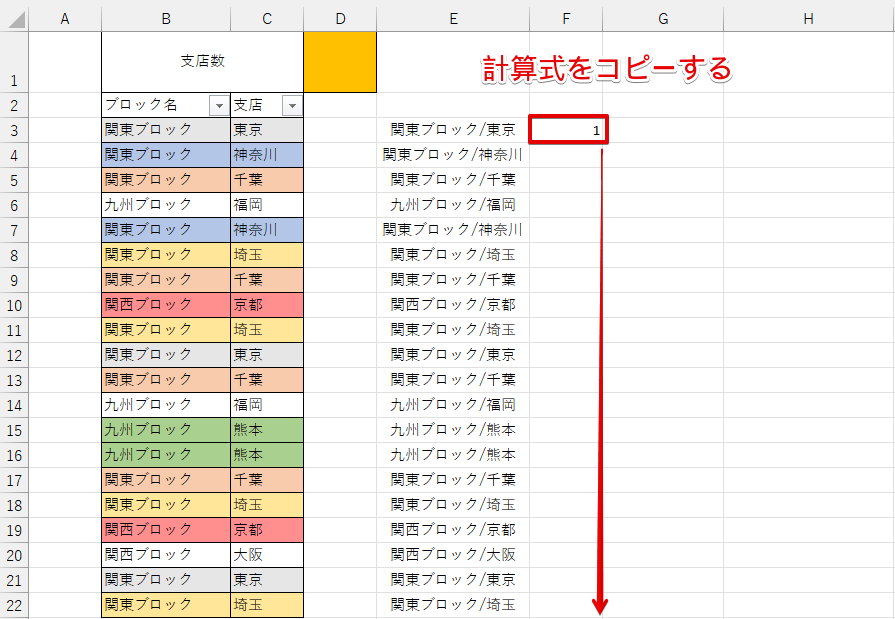Click 関東ブロック/神奈川 in row 4
Image resolution: width=895 pixels, height=619 pixels.
[453, 155]
